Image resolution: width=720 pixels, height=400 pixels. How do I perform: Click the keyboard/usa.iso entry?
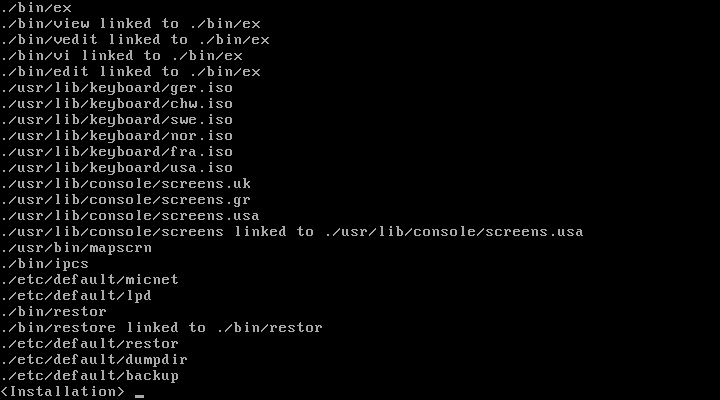(117, 167)
